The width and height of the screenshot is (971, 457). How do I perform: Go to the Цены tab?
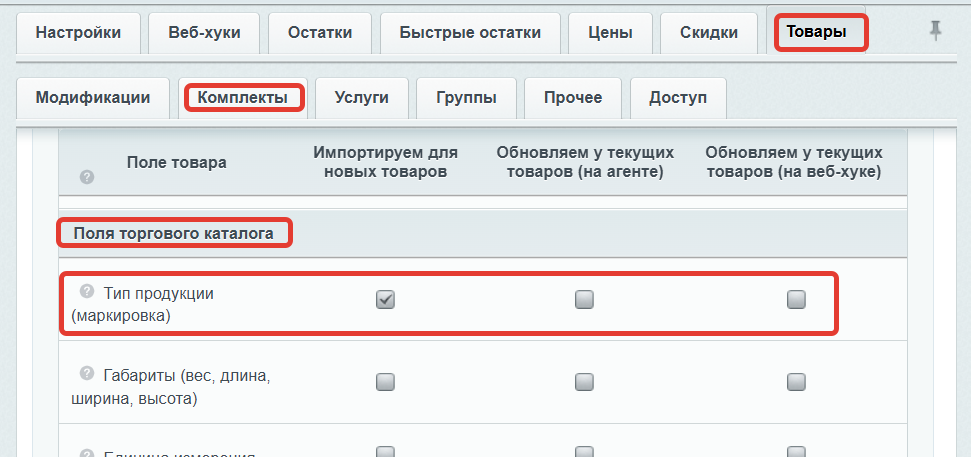[x=610, y=33]
